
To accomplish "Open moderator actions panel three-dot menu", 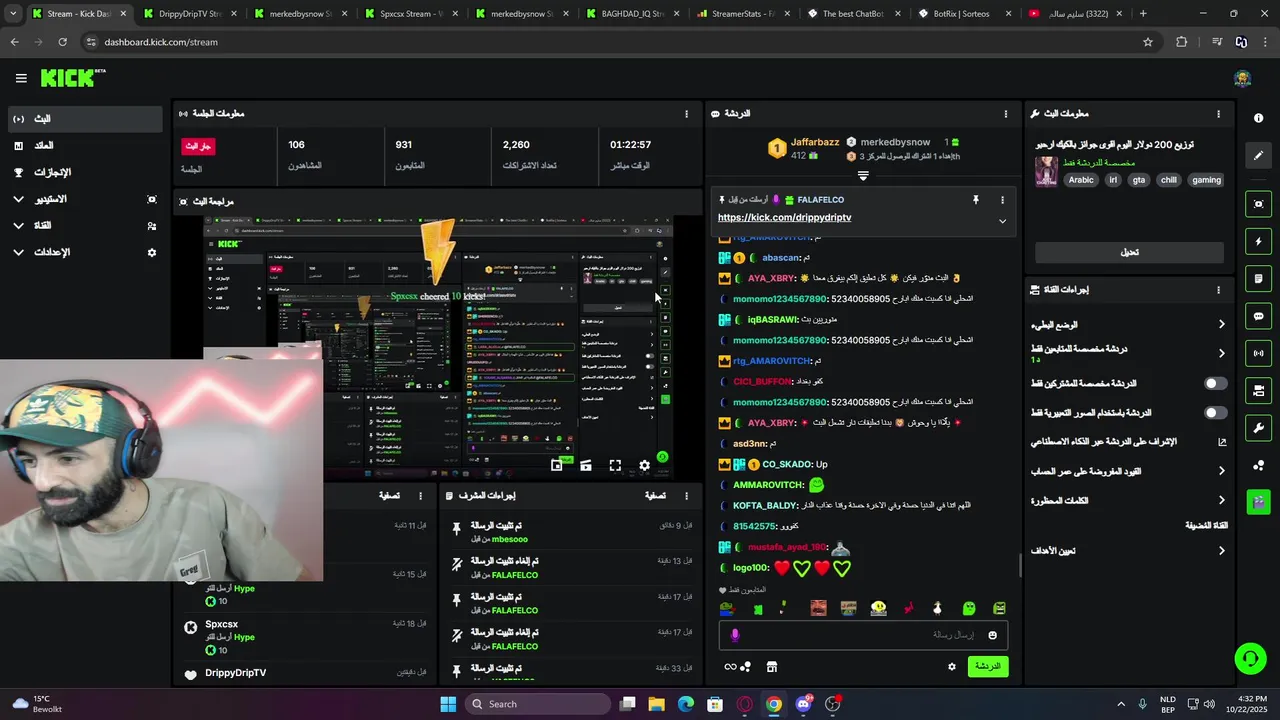I will click(686, 496).
